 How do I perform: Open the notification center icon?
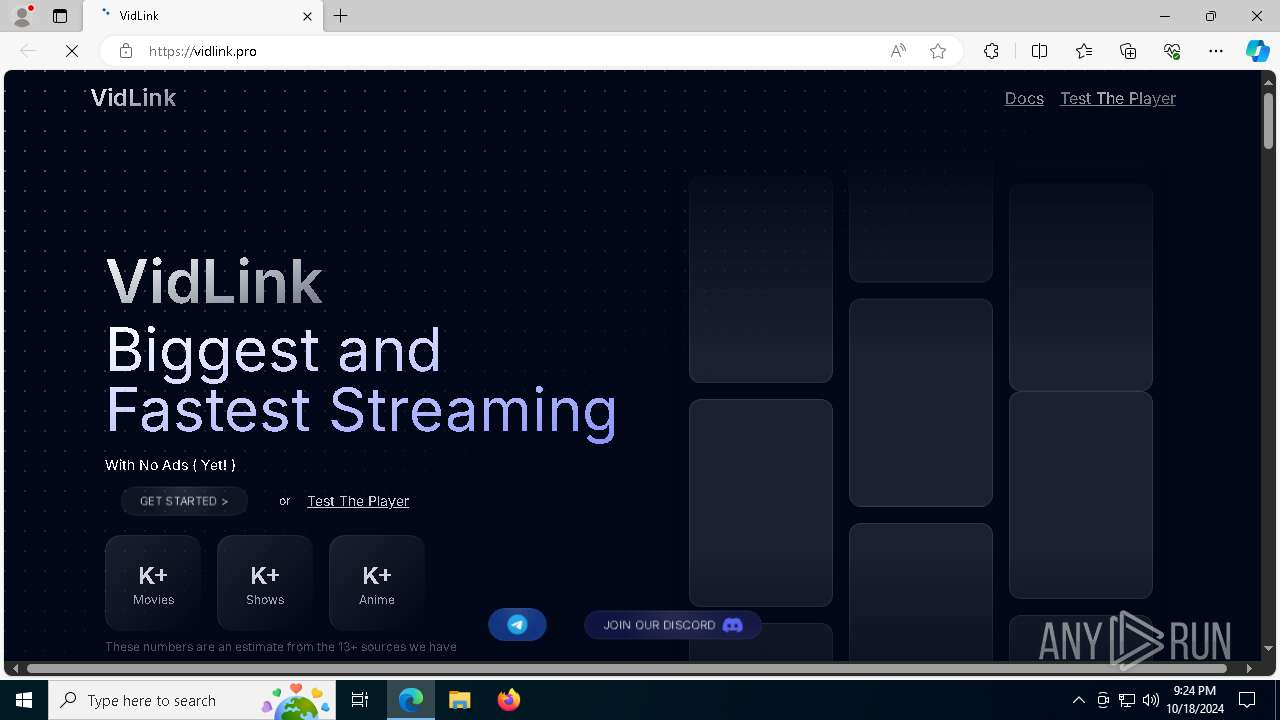(x=1247, y=700)
